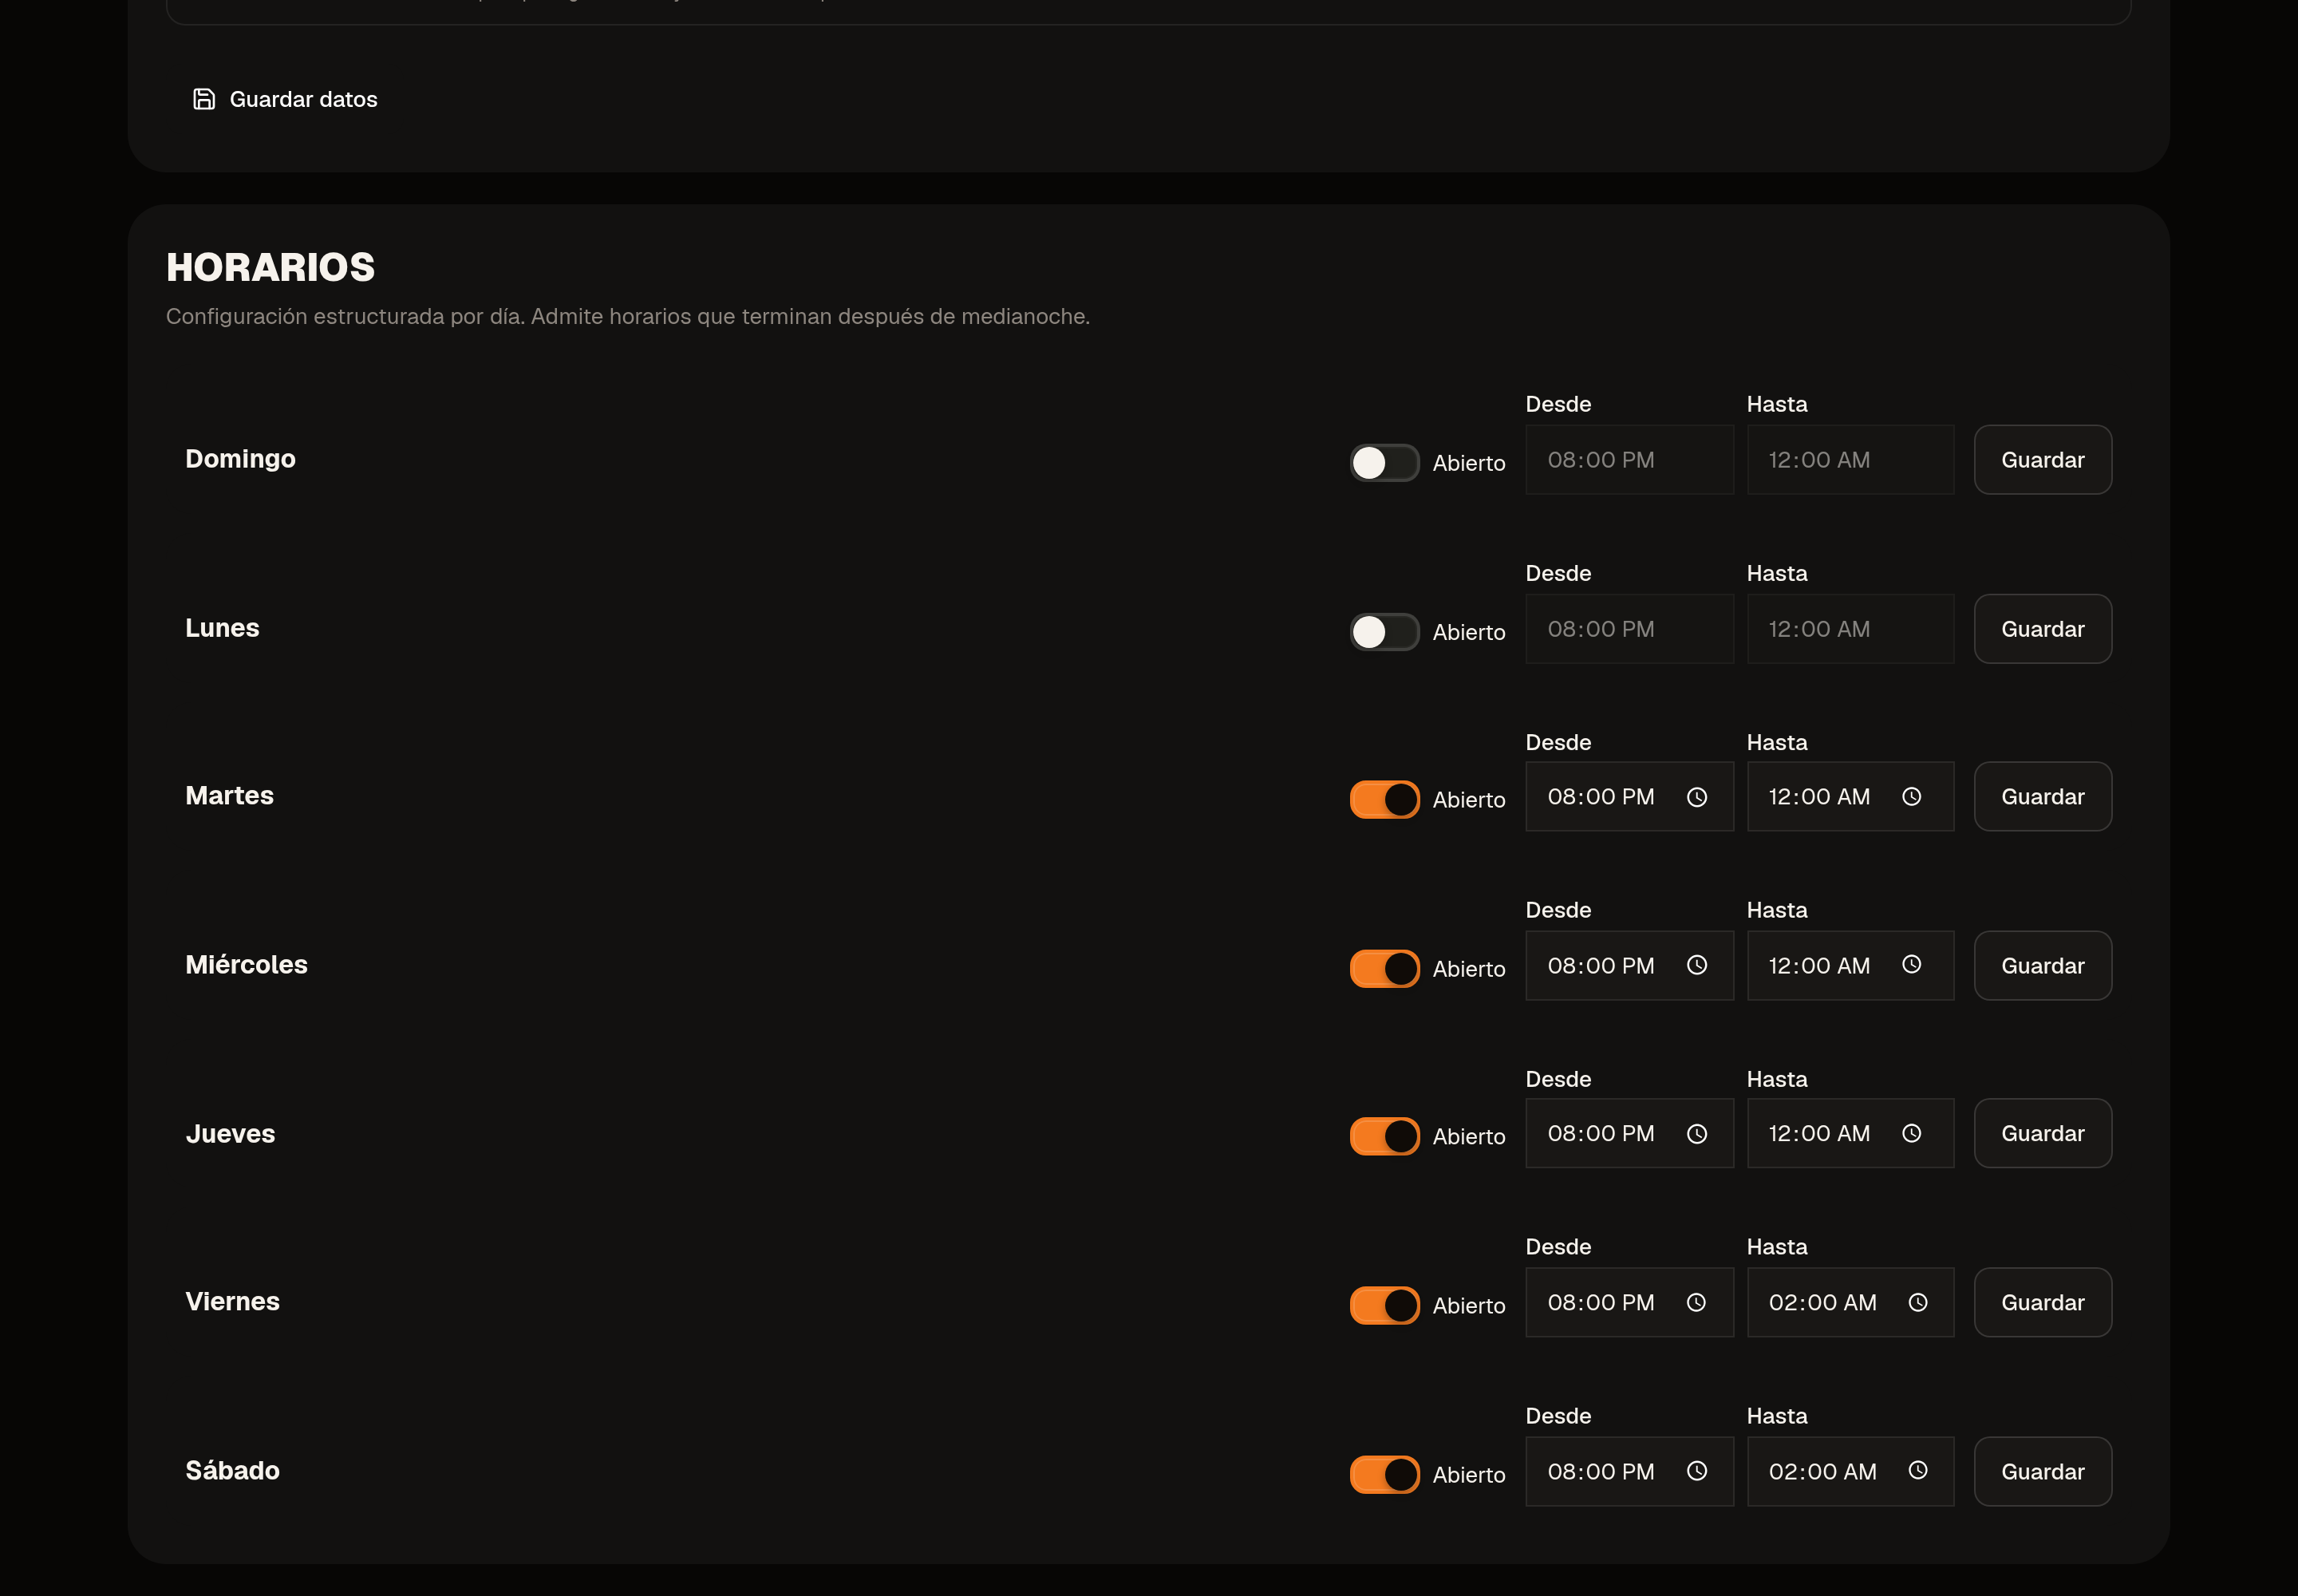Turn off the Jueves Abierto switch

click(x=1384, y=1137)
